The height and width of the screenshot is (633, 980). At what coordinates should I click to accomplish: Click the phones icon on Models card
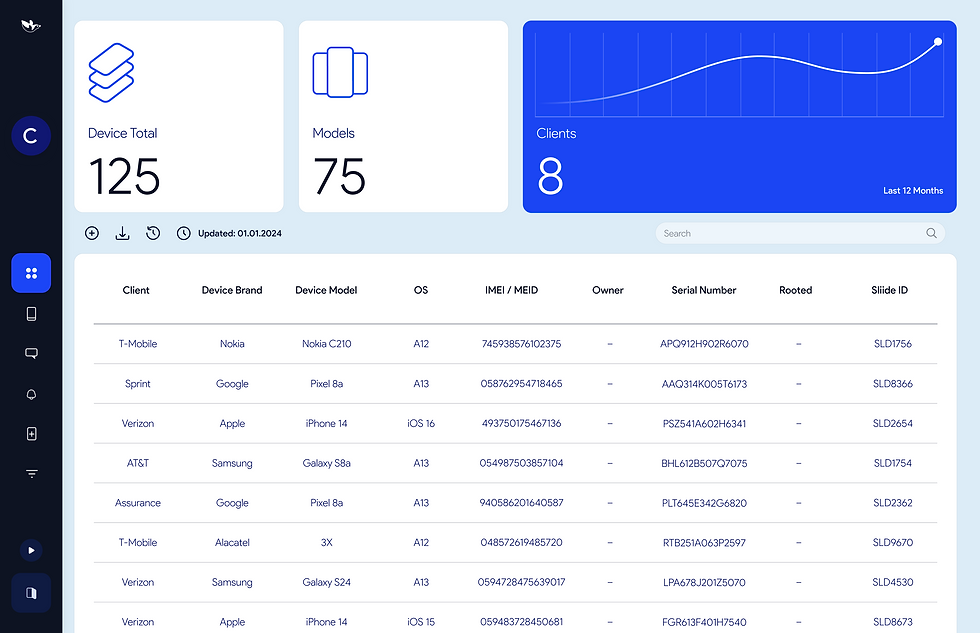(x=340, y=72)
